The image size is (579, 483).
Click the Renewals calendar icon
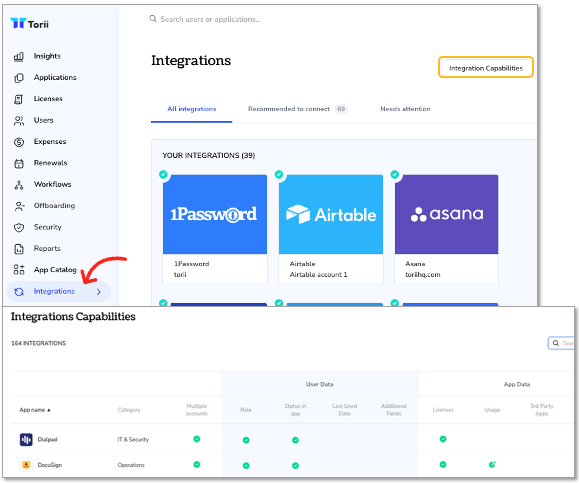(x=19, y=164)
